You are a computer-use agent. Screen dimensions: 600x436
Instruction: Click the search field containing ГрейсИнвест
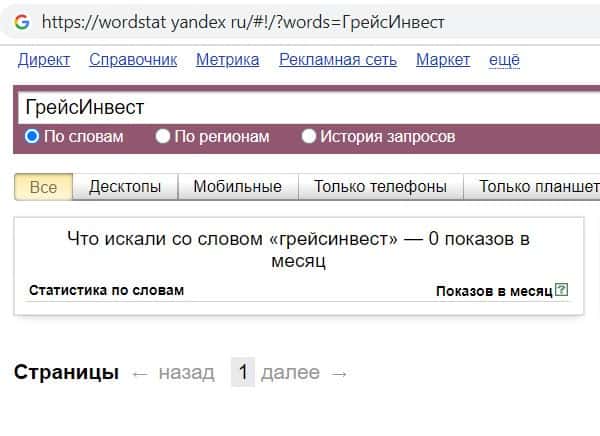click(x=309, y=107)
